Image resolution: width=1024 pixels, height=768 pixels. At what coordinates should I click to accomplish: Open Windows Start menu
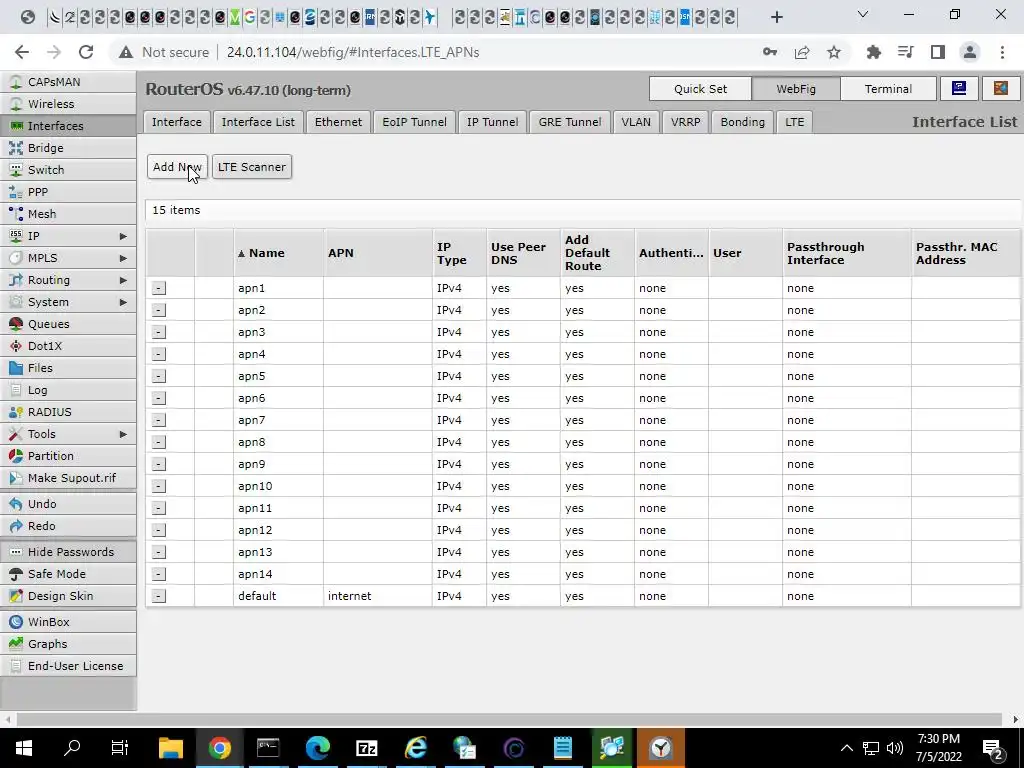point(24,748)
